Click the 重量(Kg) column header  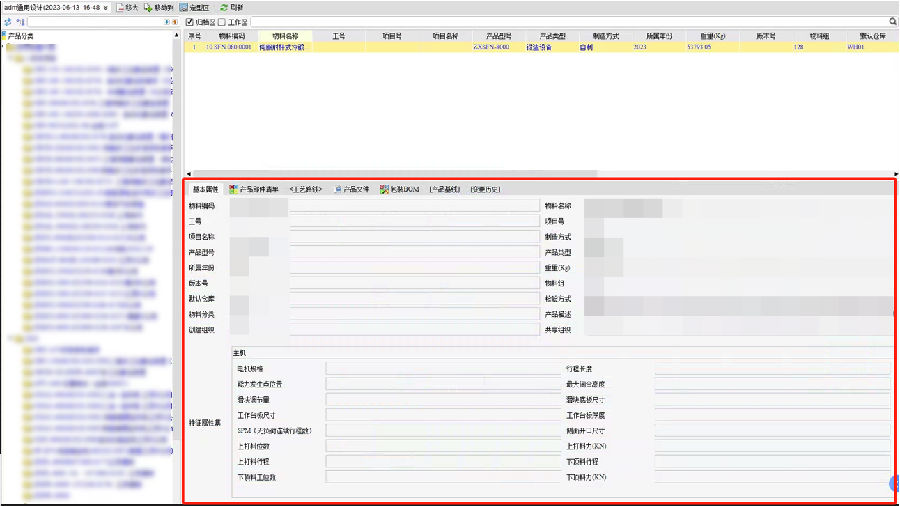pos(712,36)
